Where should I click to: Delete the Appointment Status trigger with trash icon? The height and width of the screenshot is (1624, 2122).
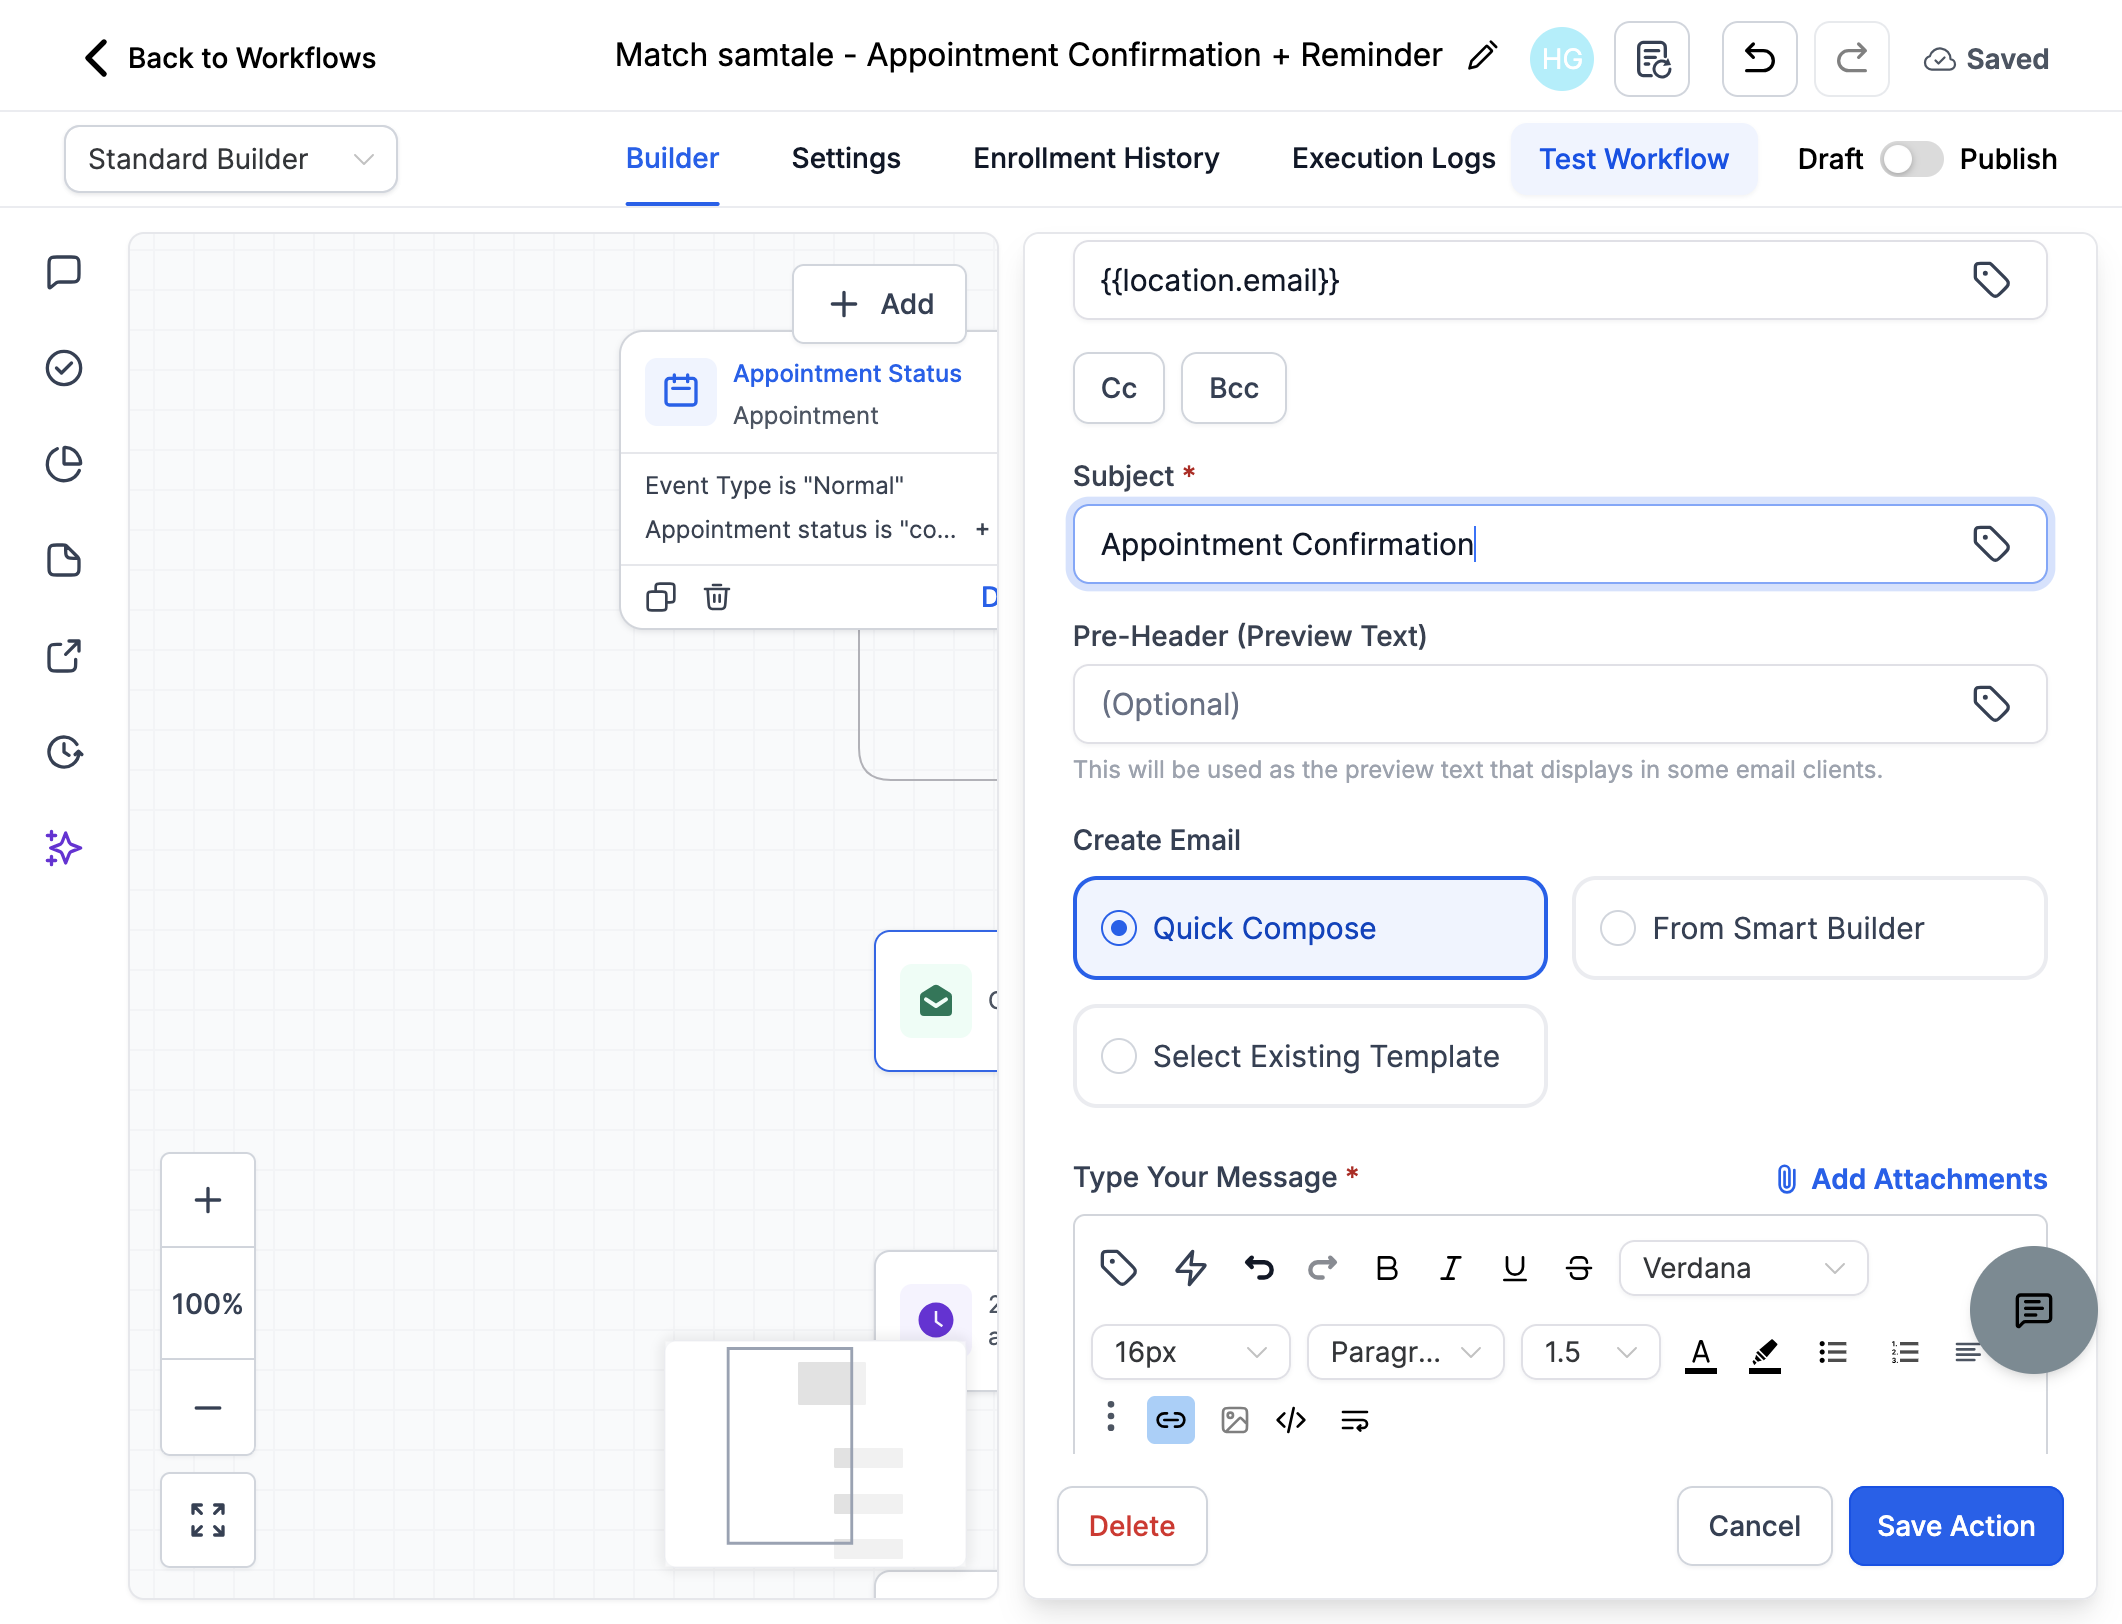tap(717, 597)
